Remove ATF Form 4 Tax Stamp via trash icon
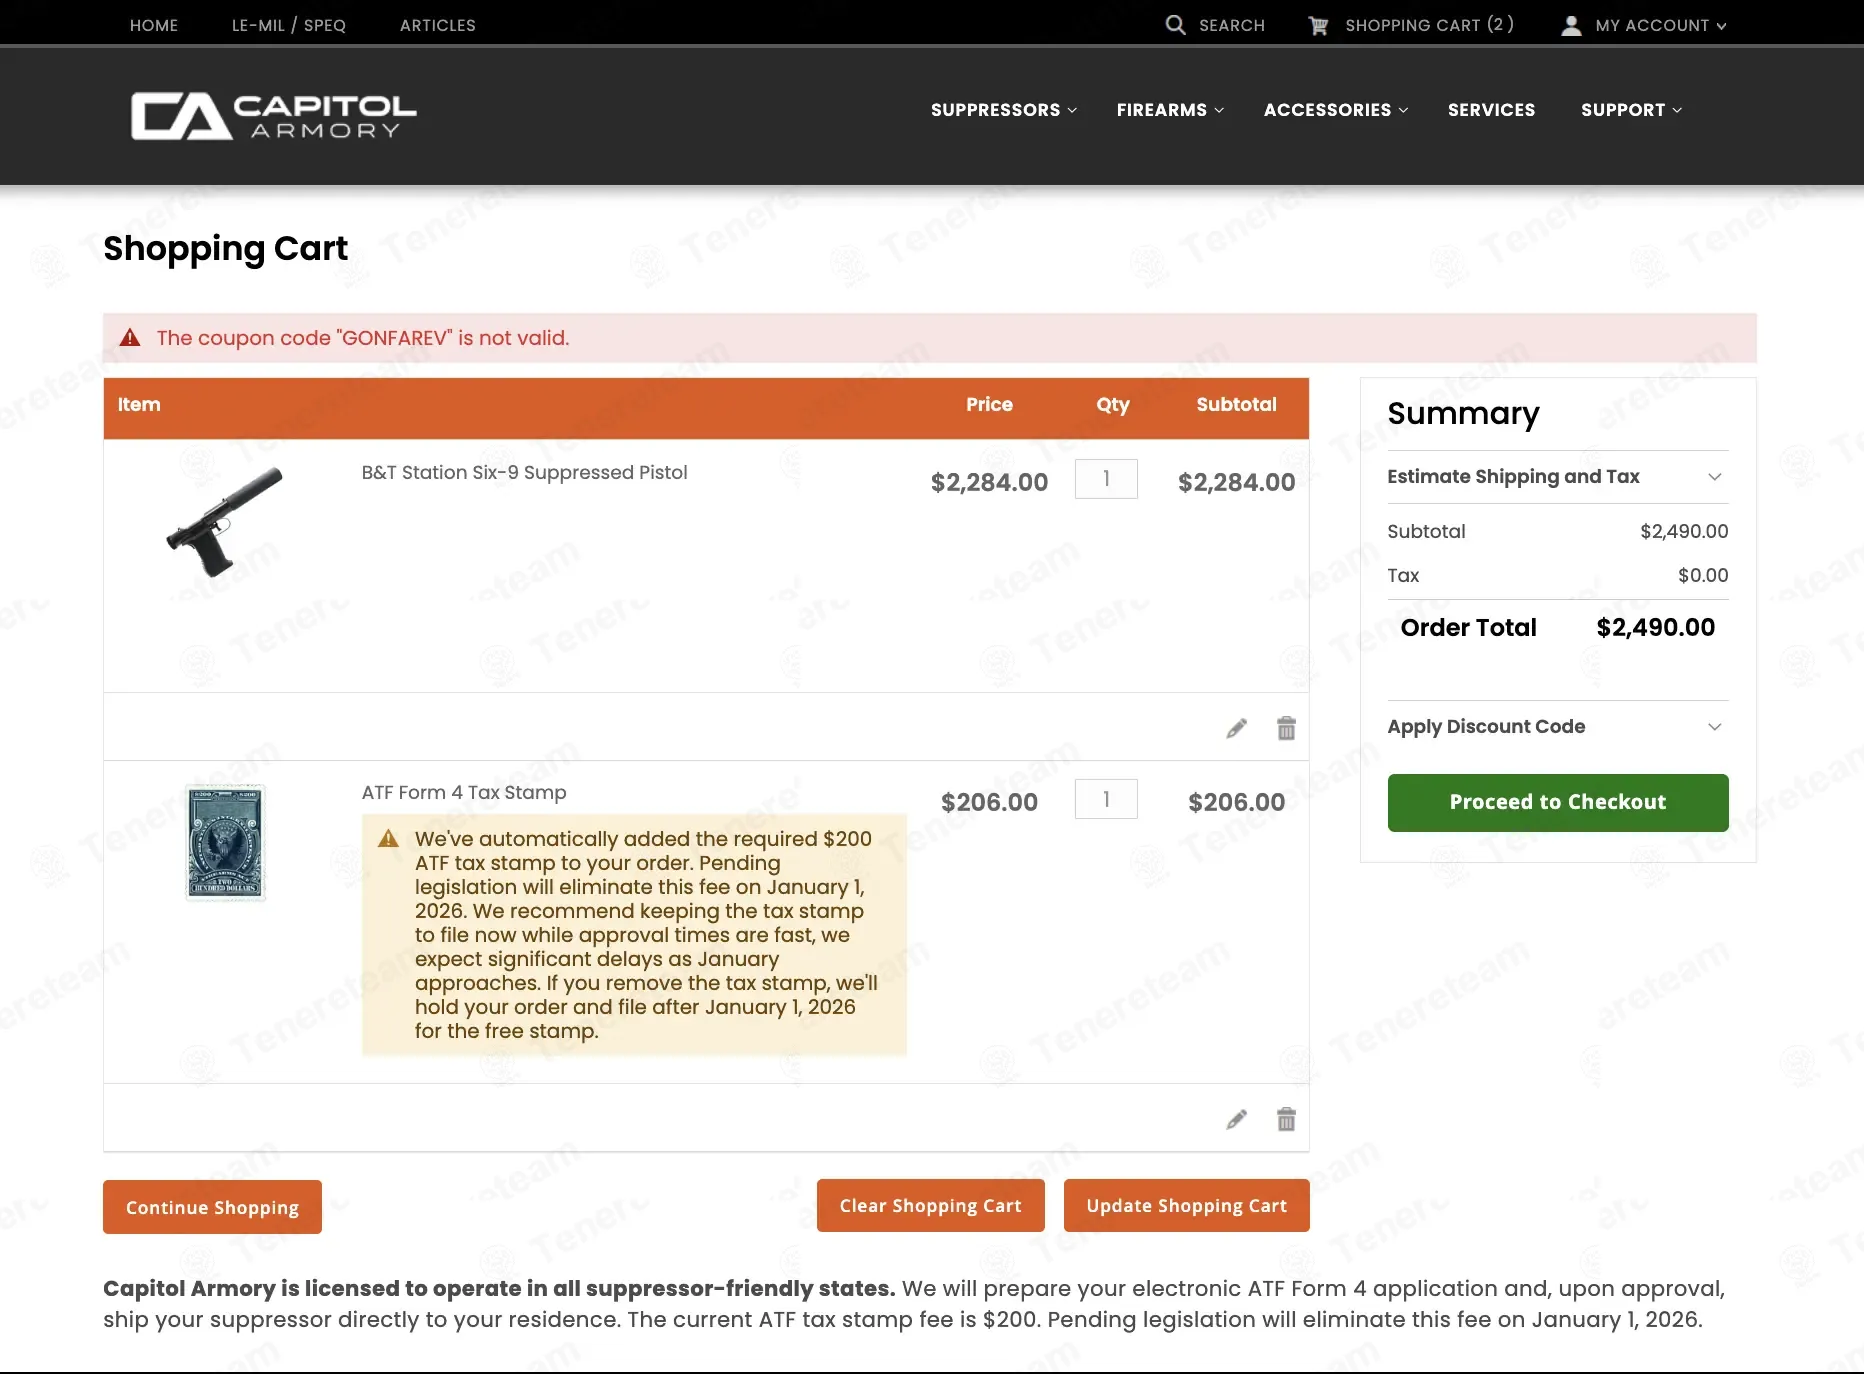The width and height of the screenshot is (1864, 1374). point(1286,1120)
